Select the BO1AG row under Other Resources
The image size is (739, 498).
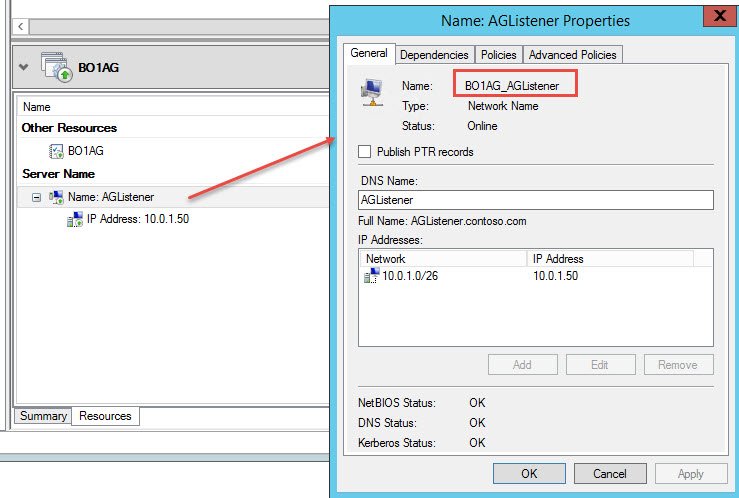pos(173,151)
